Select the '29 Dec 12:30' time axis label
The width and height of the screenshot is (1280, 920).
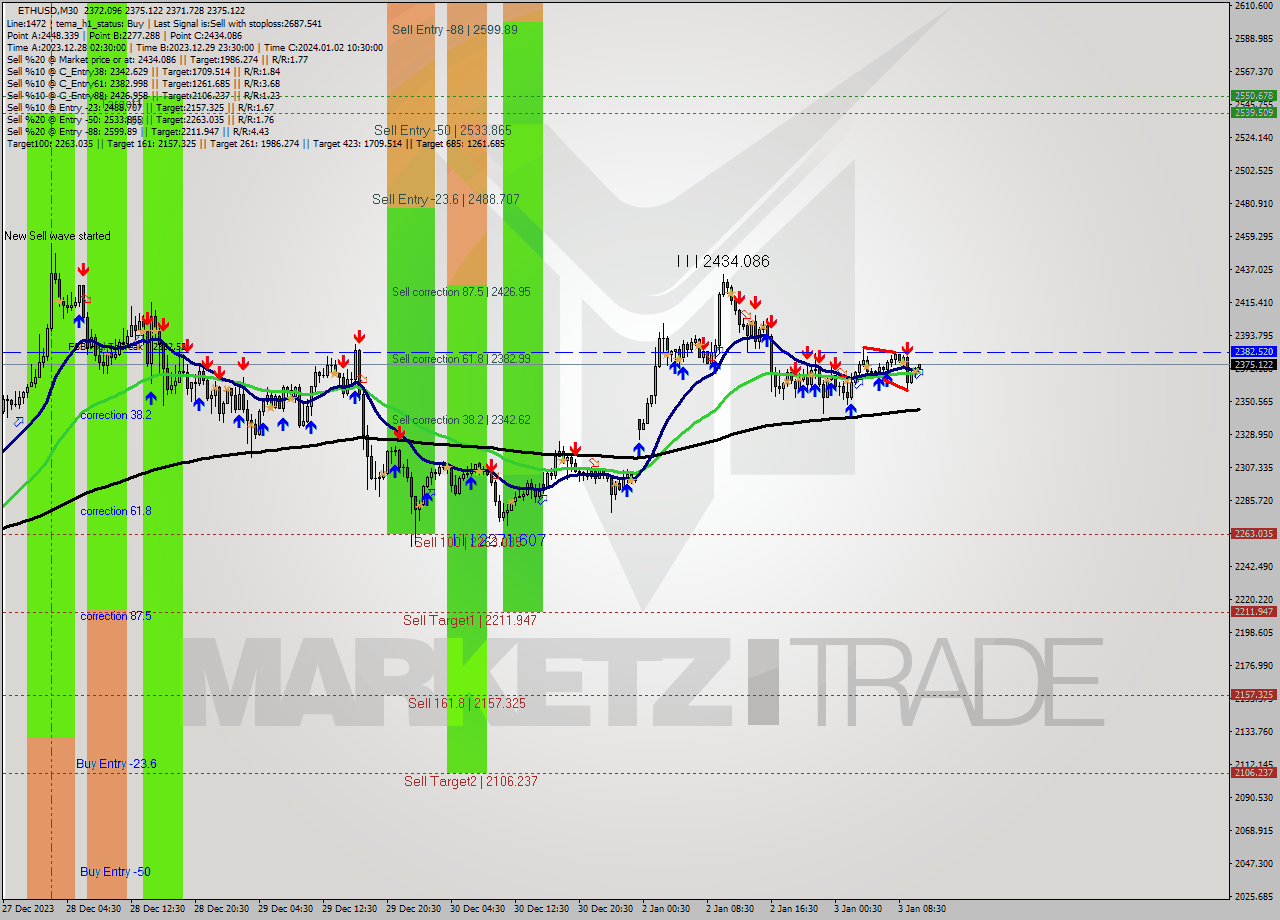point(349,909)
